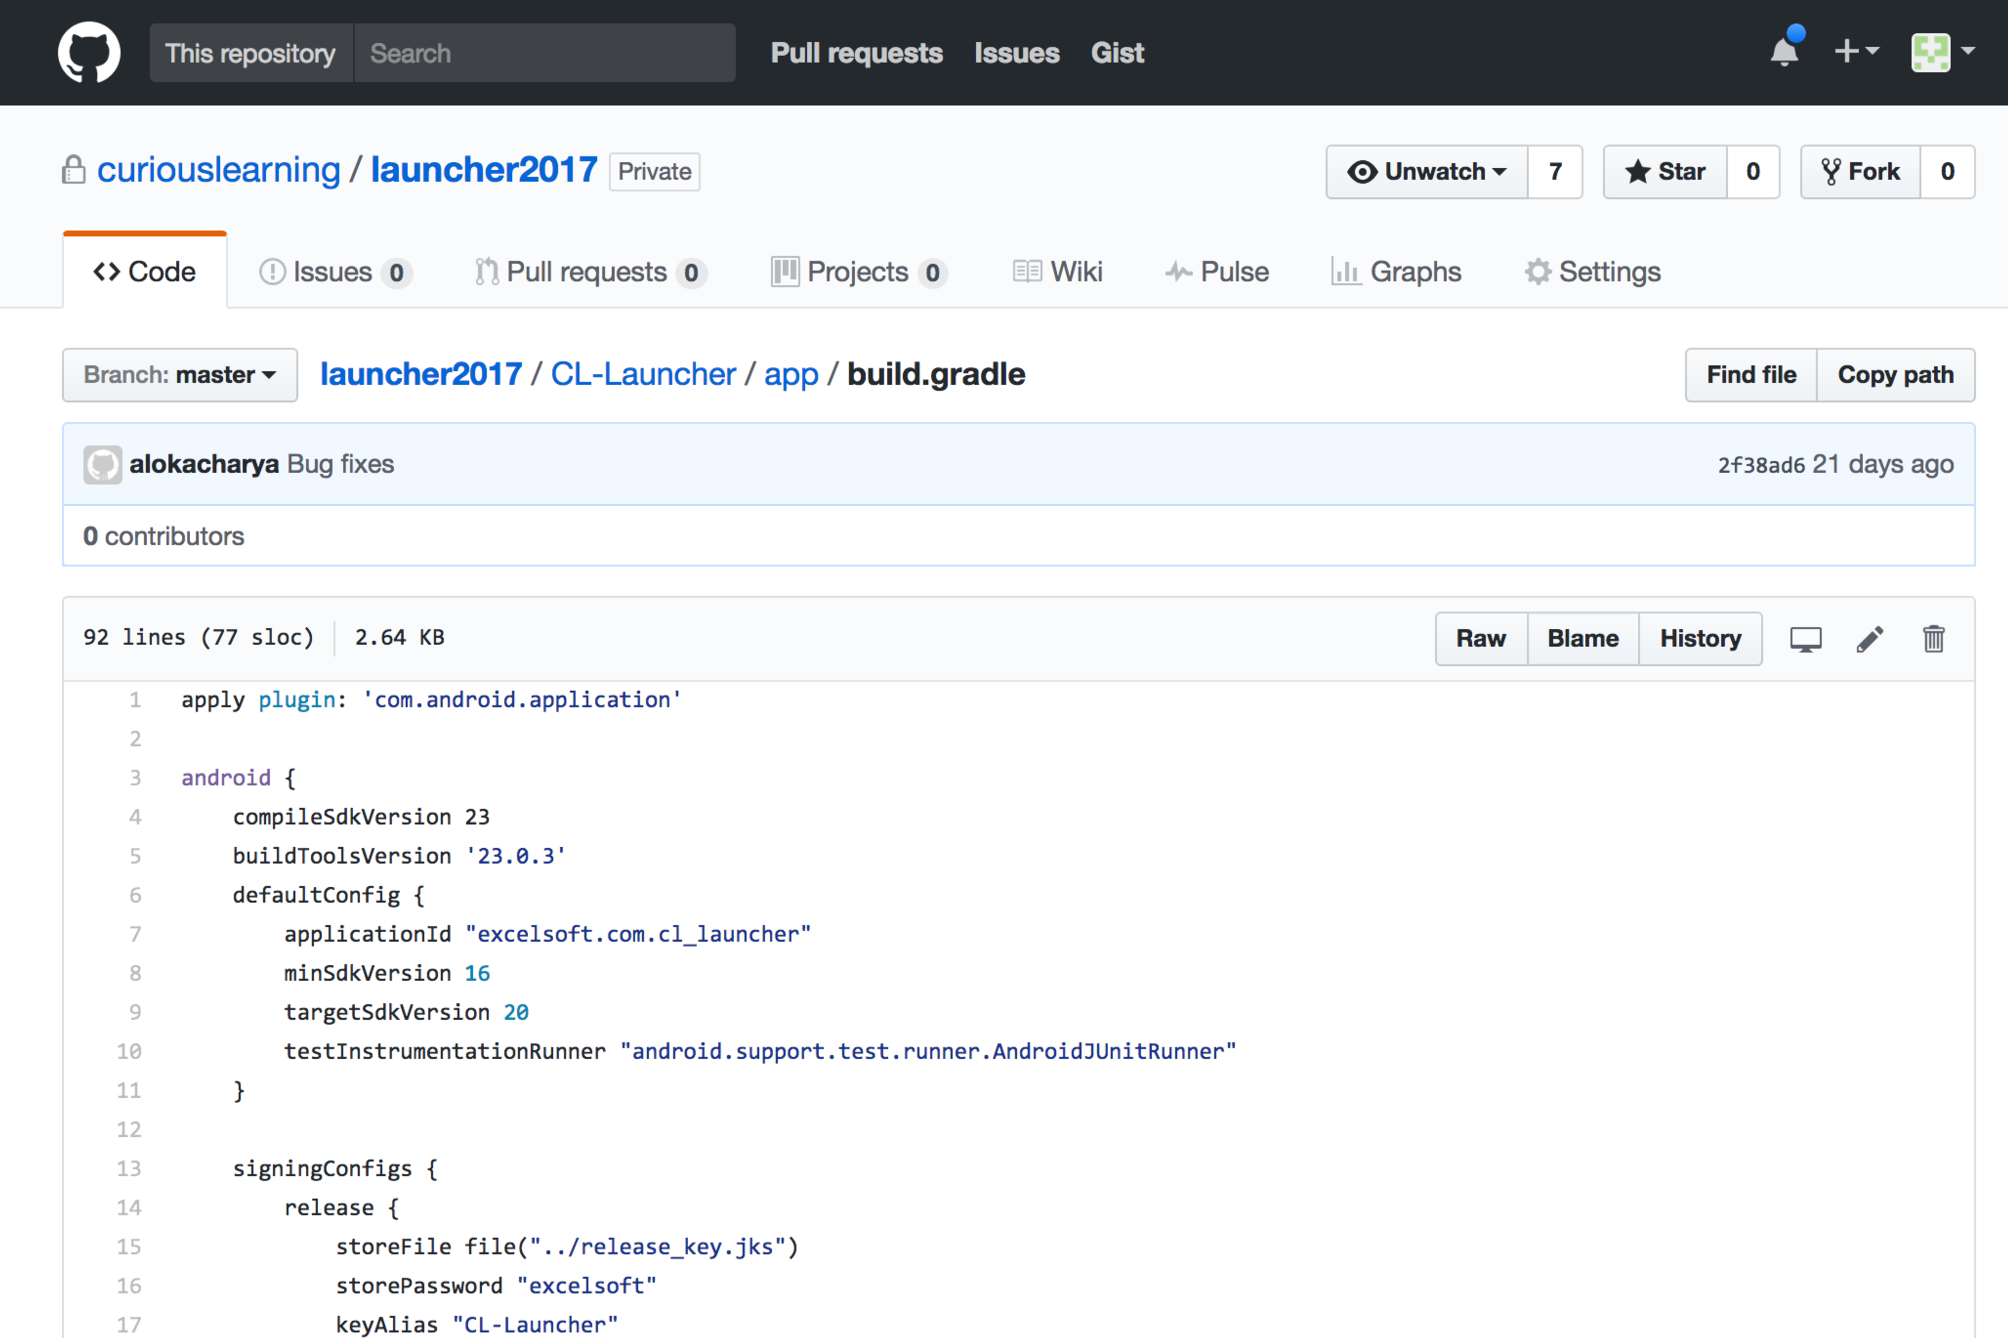View the Raw file
This screenshot has height=1338, width=2008.
tap(1481, 639)
